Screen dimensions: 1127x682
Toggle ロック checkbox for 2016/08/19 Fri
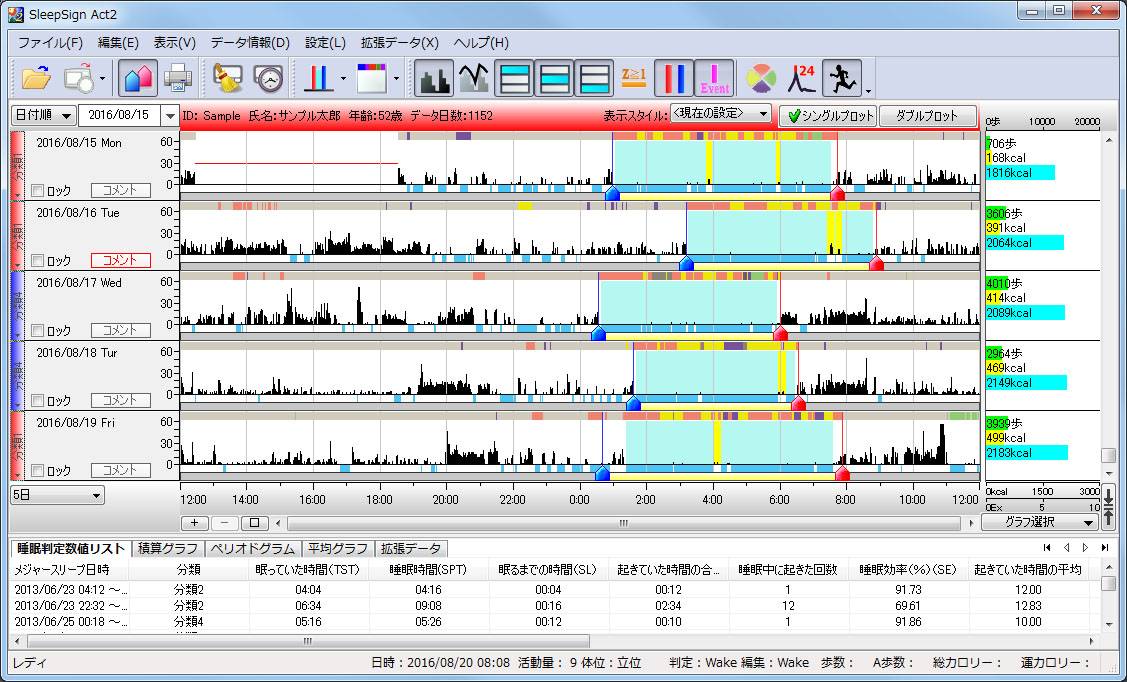tap(38, 471)
